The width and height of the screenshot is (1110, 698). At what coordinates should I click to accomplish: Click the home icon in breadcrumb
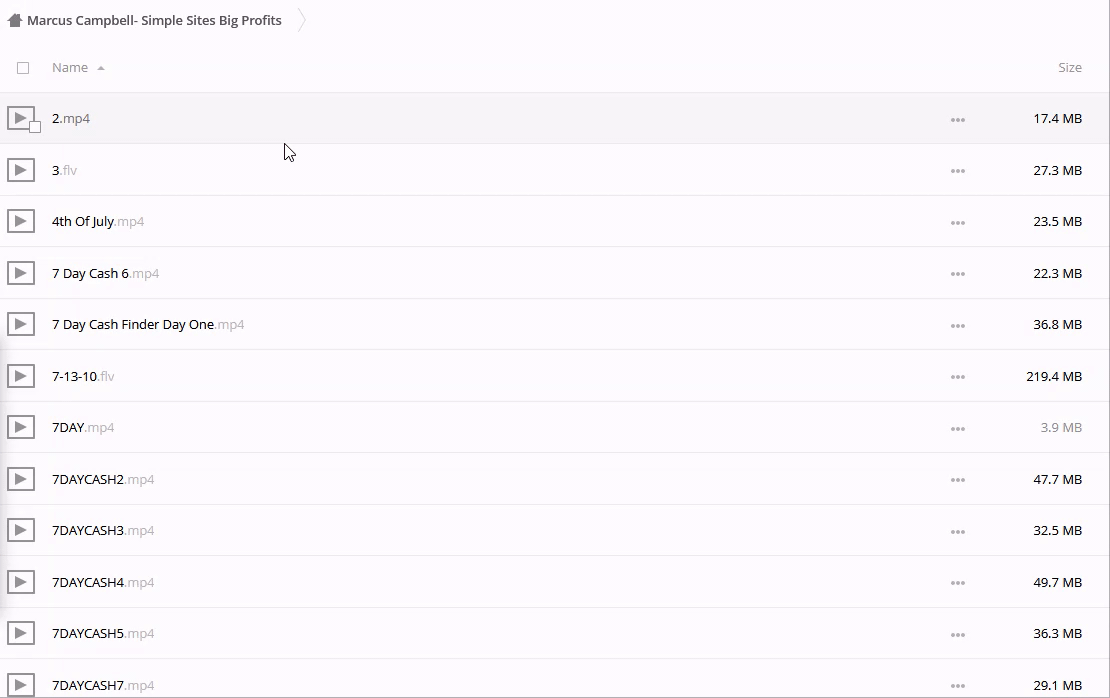point(14,20)
